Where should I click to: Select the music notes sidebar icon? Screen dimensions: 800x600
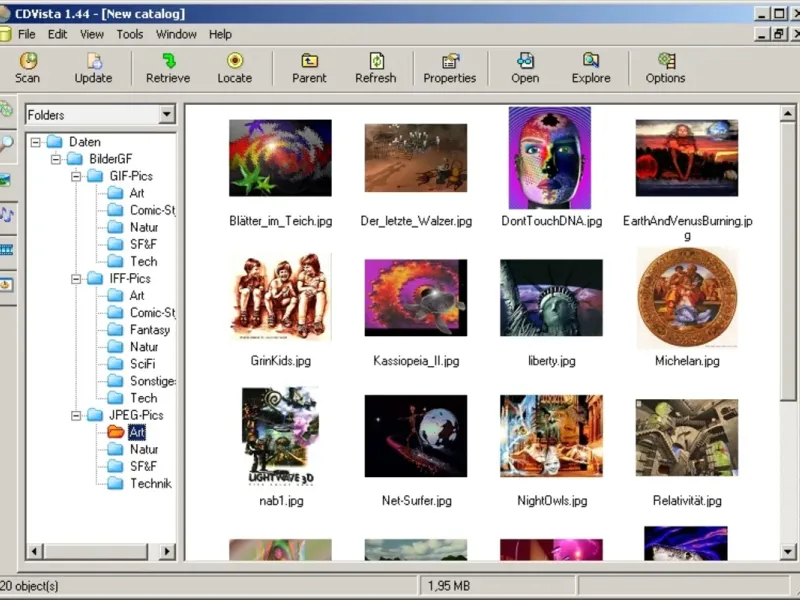tap(7, 215)
